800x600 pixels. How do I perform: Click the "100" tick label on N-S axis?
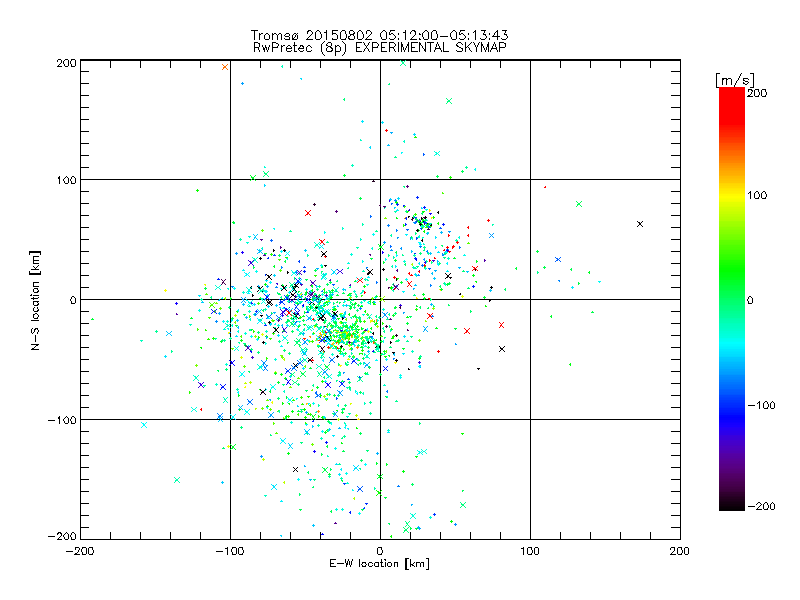pyautogui.click(x=66, y=180)
